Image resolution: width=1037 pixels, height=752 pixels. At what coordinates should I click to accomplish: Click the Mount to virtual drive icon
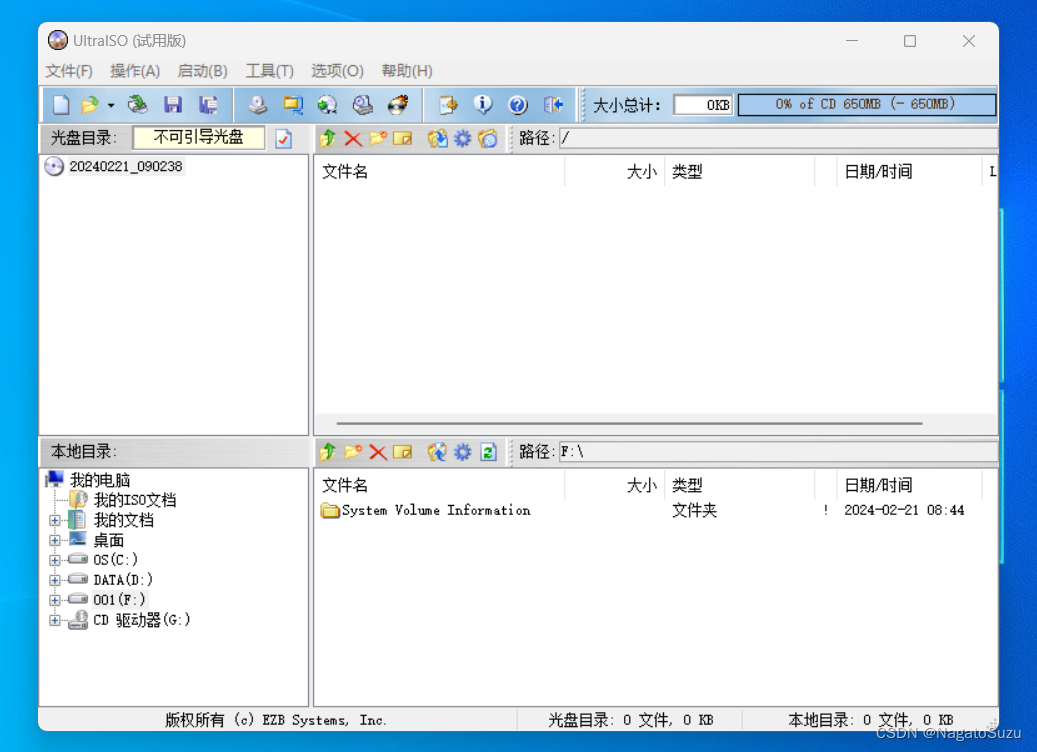pos(362,104)
